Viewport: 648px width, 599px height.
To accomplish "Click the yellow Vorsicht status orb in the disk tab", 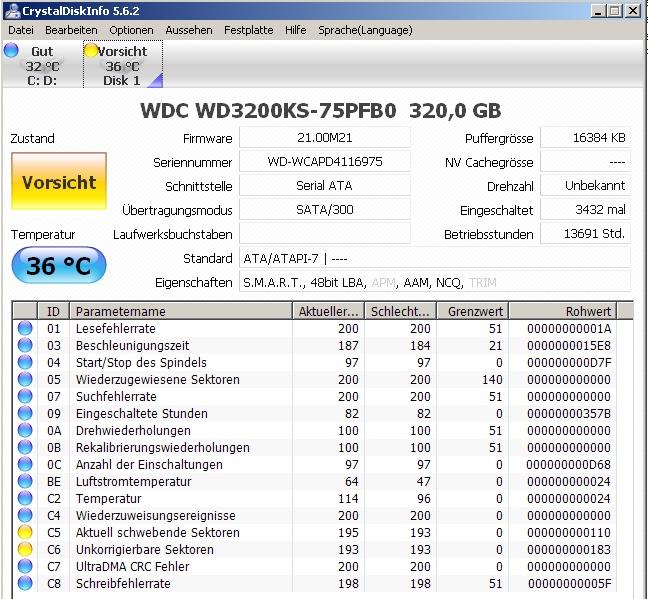I will click(x=91, y=50).
